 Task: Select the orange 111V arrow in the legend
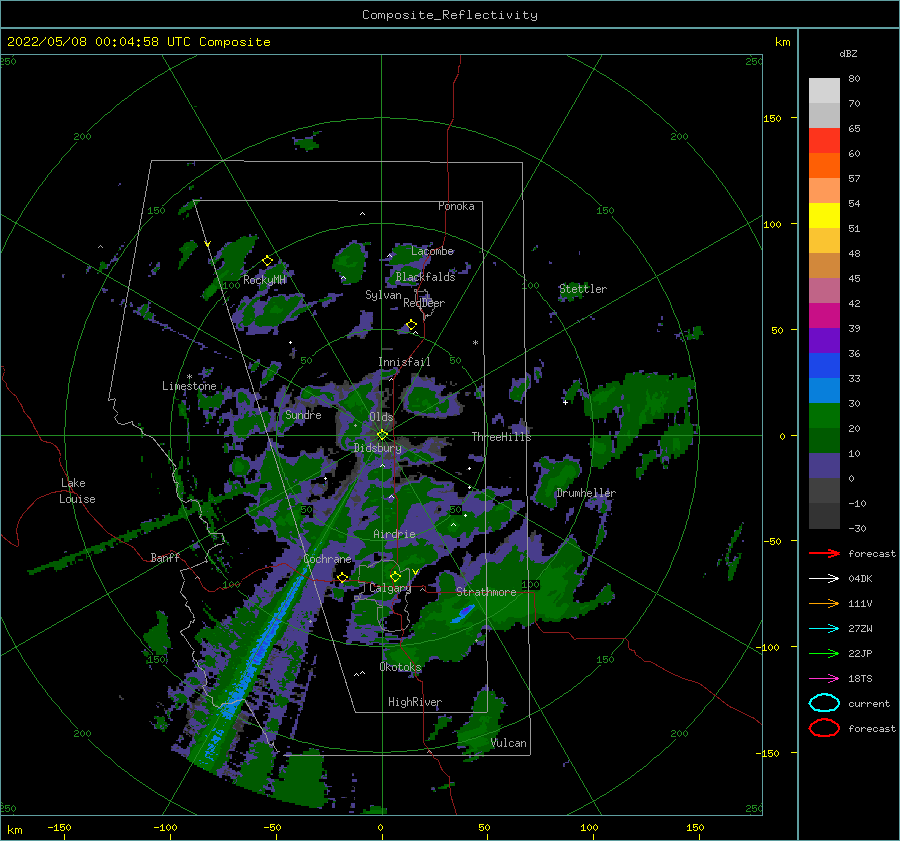coord(824,603)
